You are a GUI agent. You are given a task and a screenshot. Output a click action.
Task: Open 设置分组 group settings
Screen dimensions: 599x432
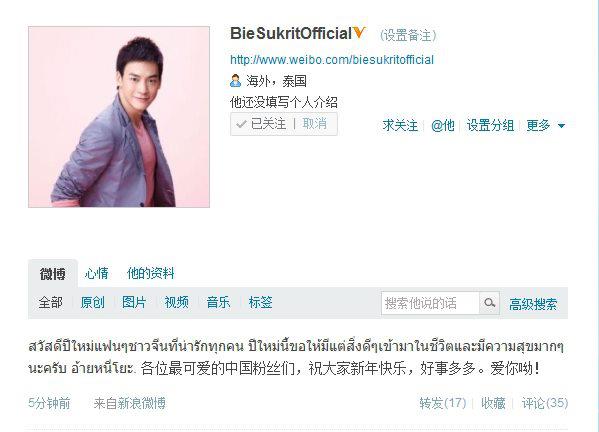(x=490, y=125)
